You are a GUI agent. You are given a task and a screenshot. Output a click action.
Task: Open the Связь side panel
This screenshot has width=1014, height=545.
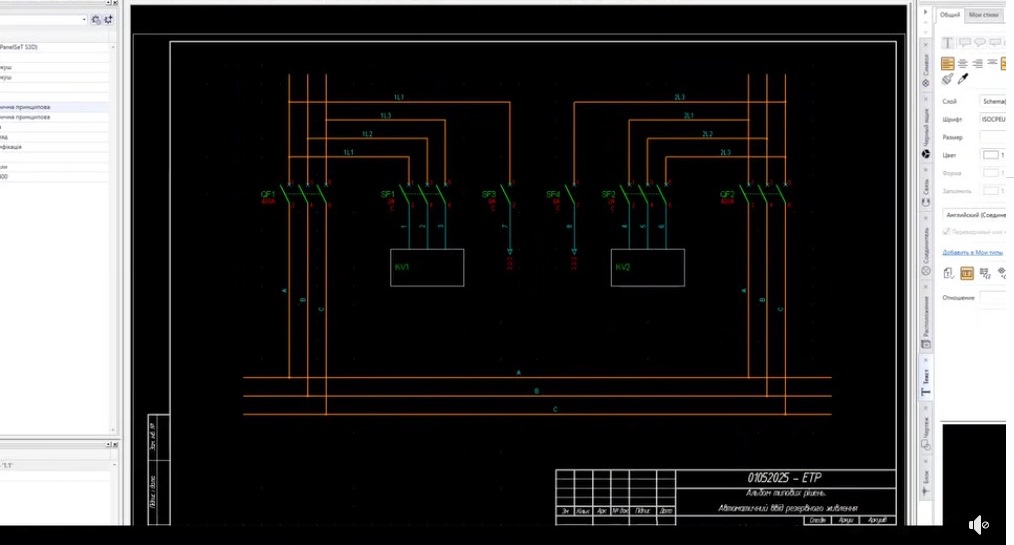click(926, 192)
